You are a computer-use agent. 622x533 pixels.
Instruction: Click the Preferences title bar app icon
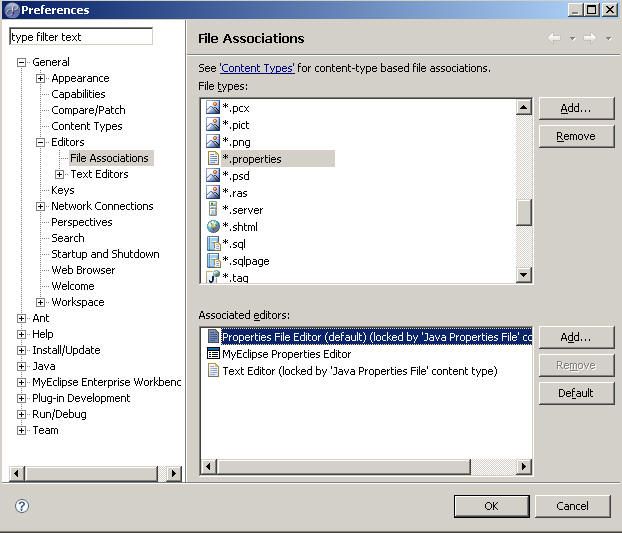(x=12, y=10)
